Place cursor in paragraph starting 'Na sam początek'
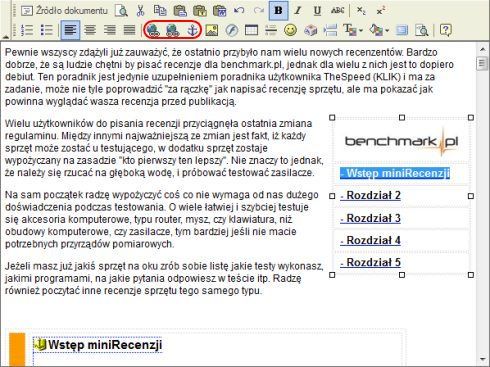Image resolution: width=490 pixels, height=367 pixels. 162,219
